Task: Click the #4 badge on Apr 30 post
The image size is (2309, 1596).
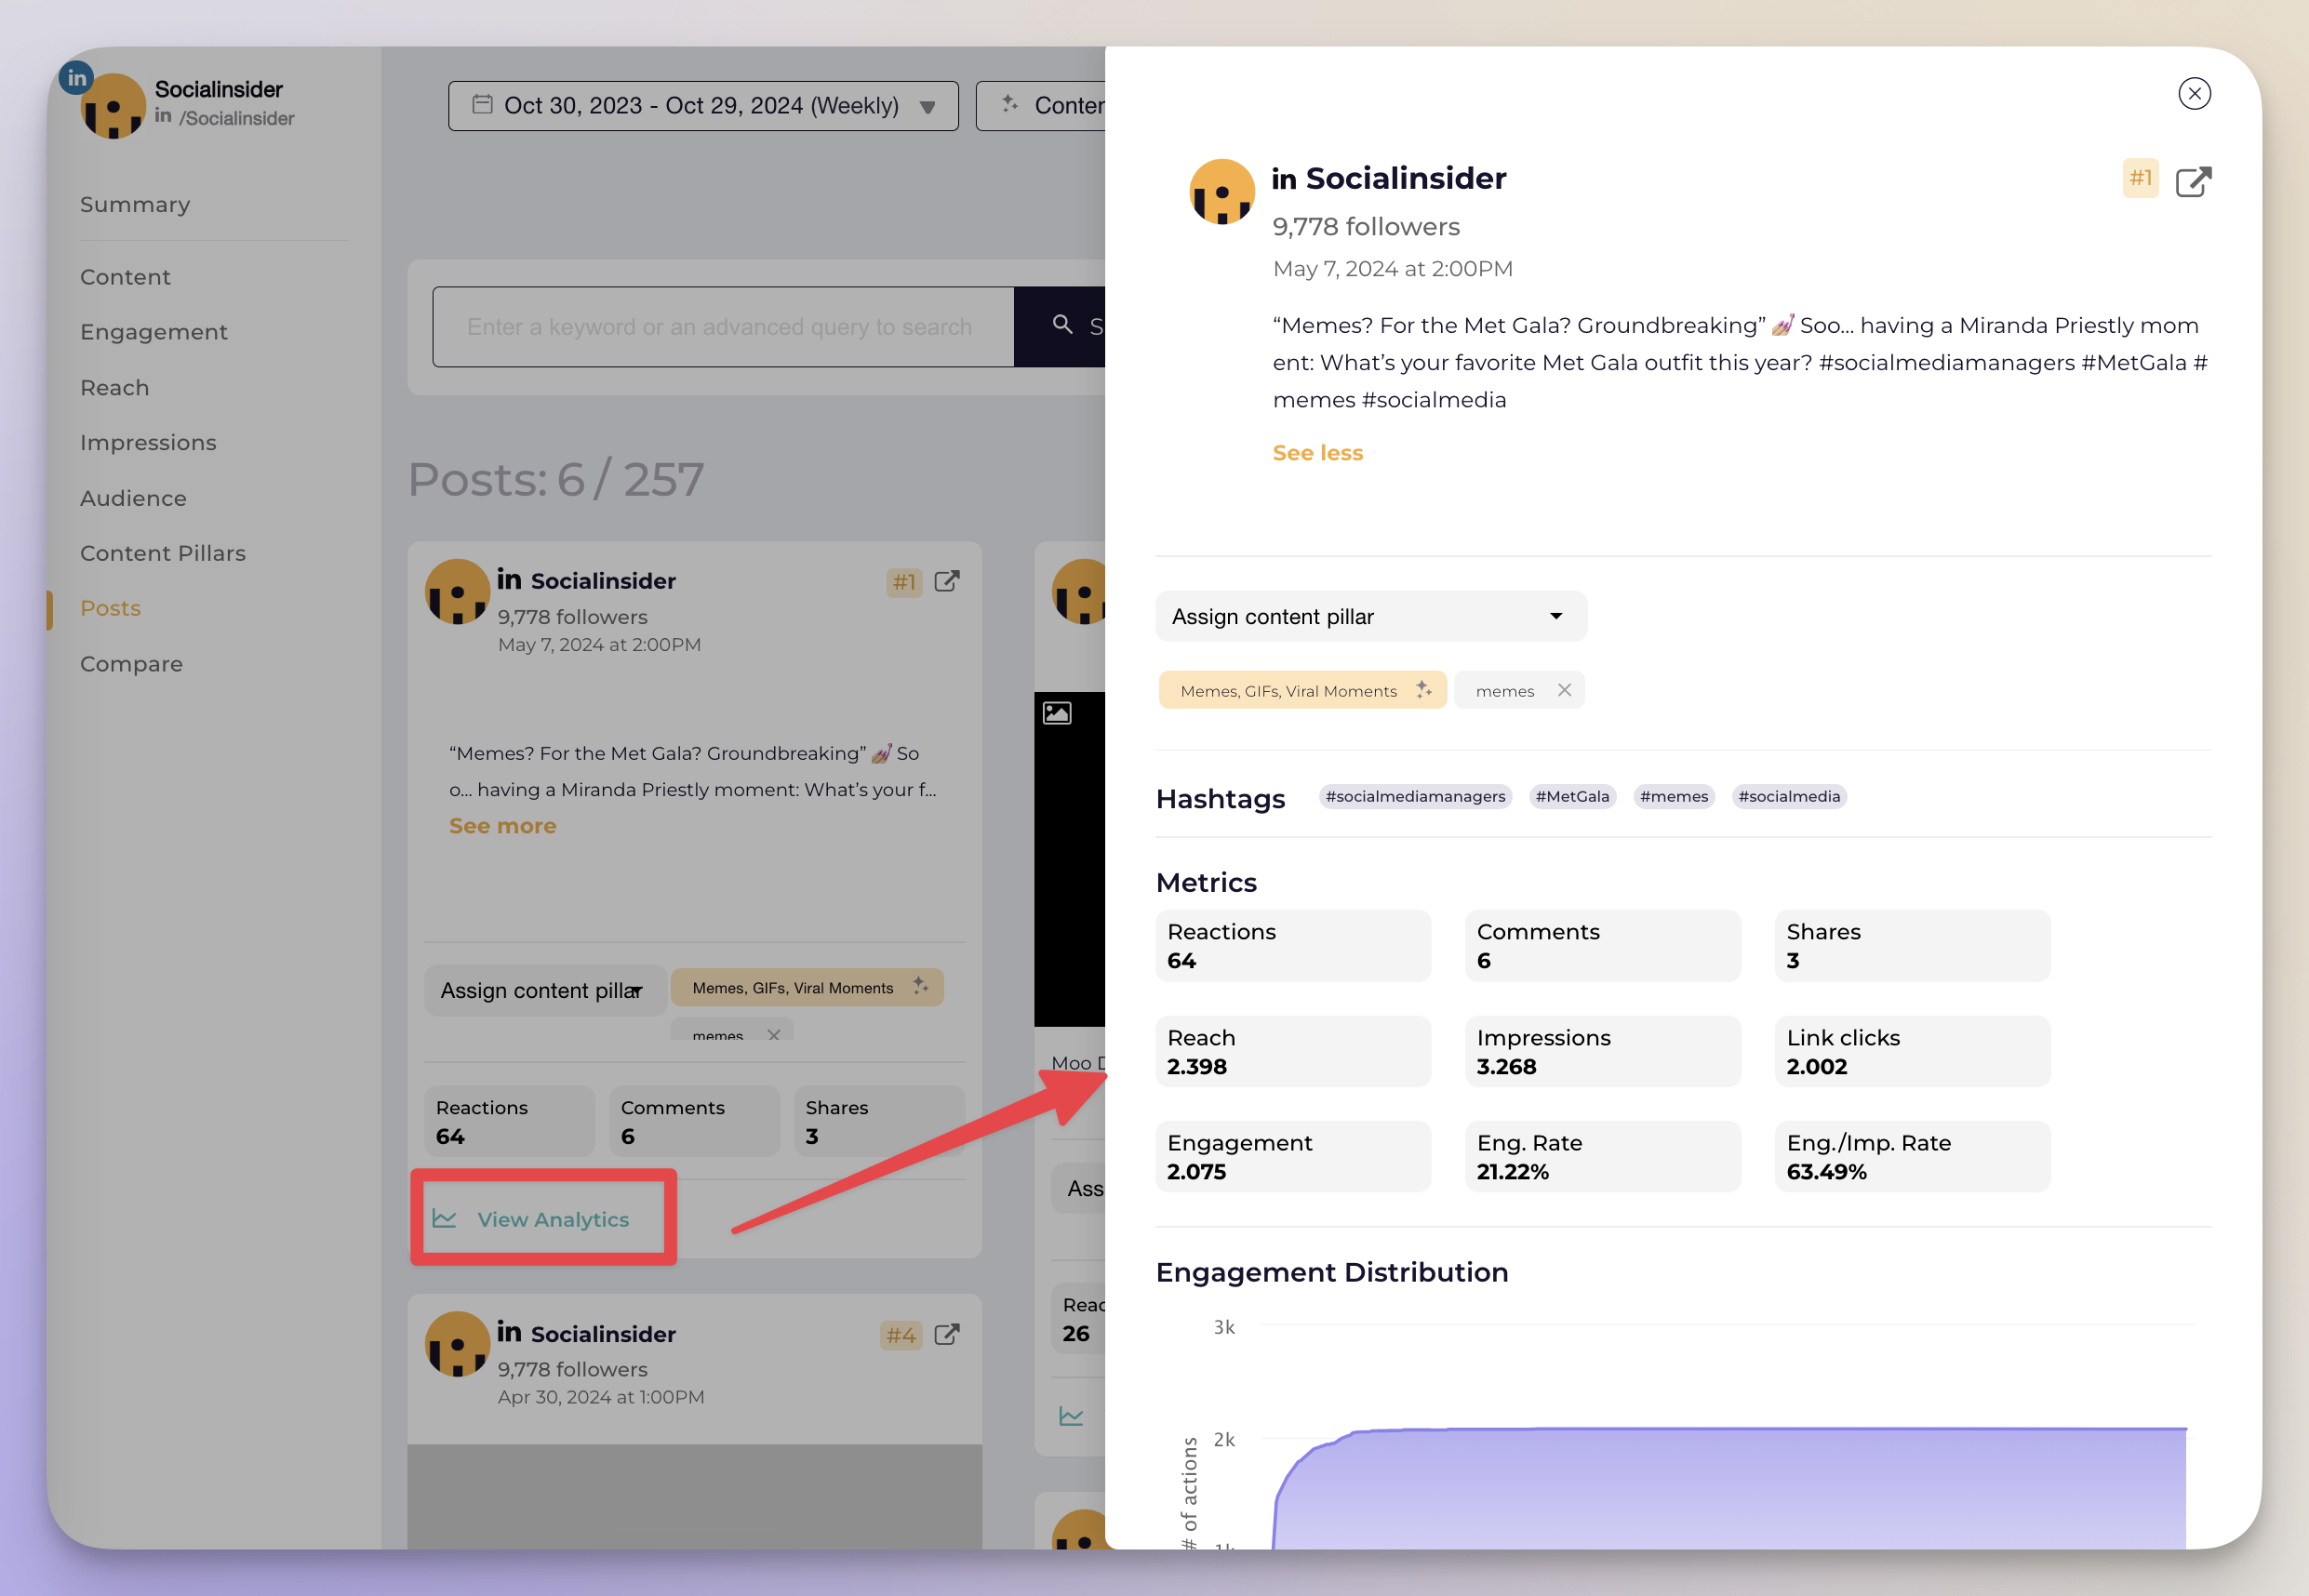Action: 900,1335
